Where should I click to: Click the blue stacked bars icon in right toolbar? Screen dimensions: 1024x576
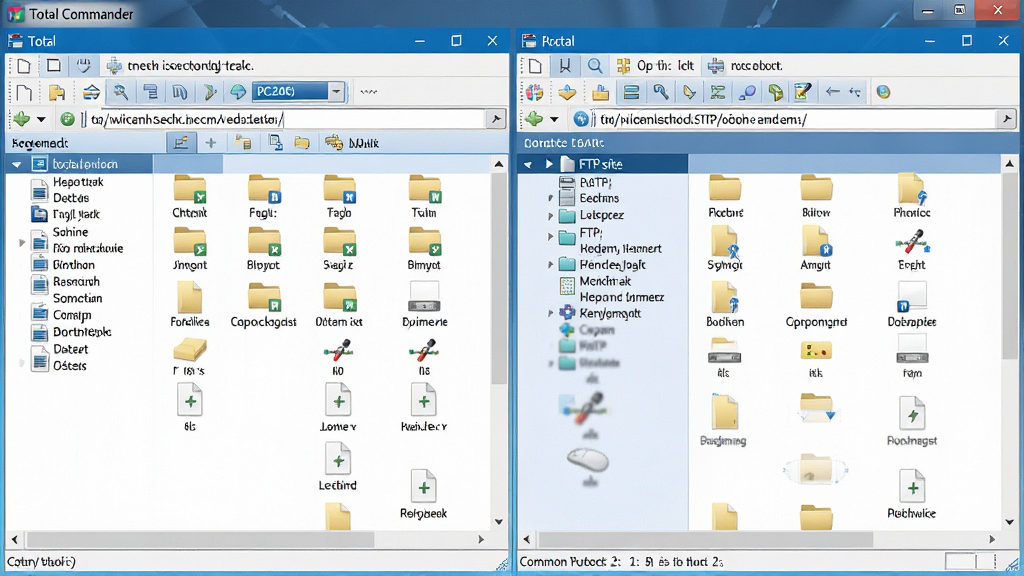[x=631, y=92]
